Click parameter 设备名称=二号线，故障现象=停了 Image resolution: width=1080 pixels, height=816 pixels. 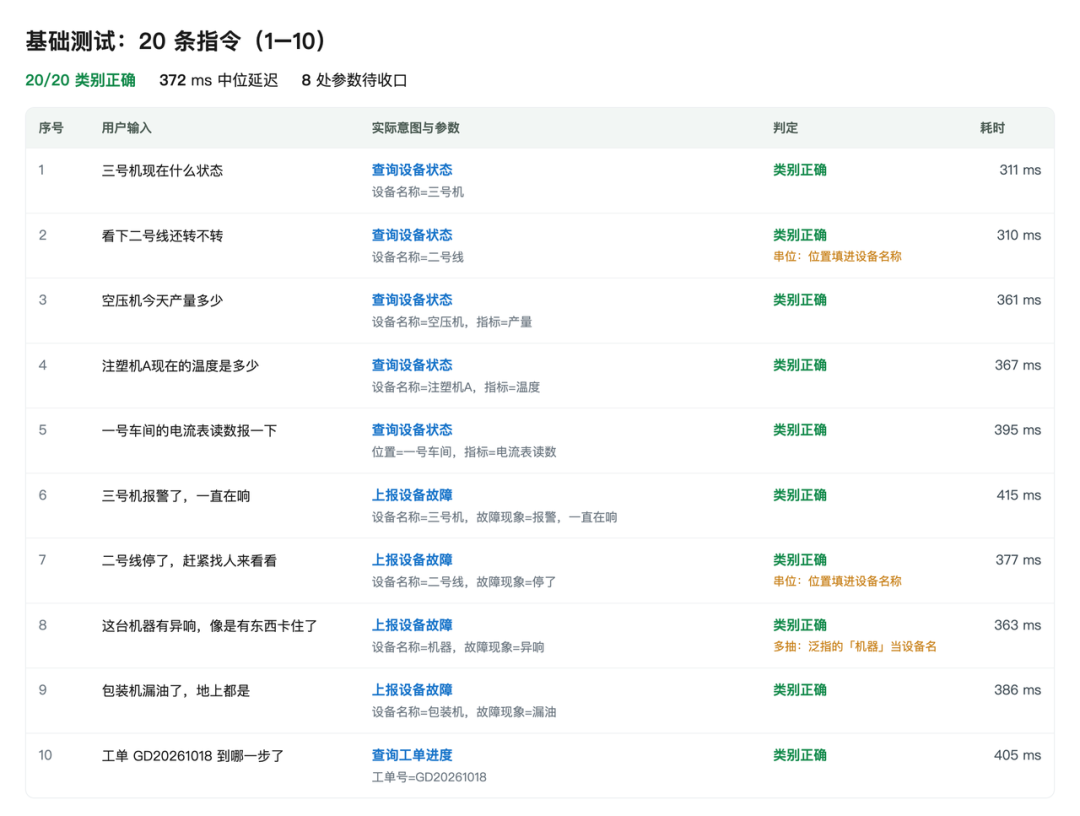pos(464,583)
